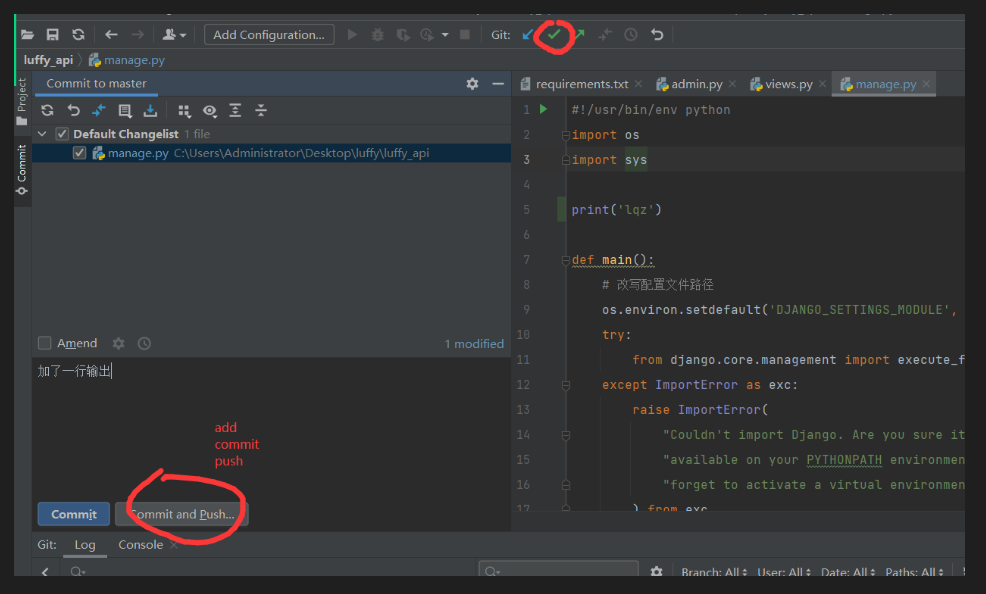Click Rollback in the commit toolbar
The image size is (986, 594).
tap(74, 111)
